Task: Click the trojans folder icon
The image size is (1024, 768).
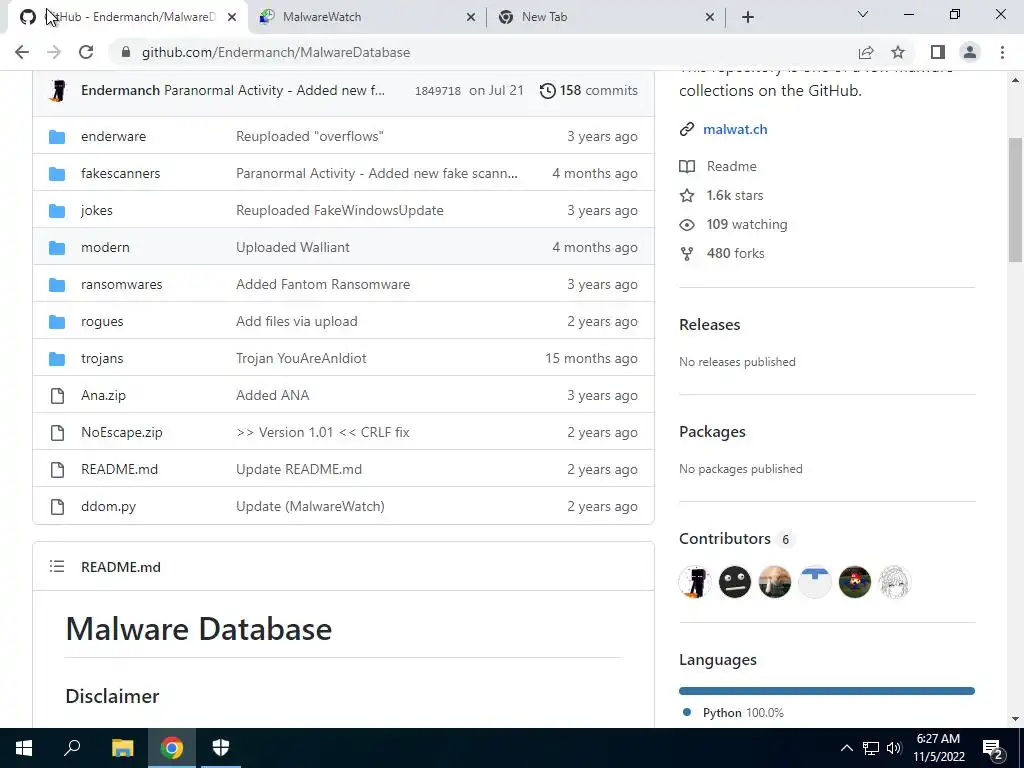Action: (57, 359)
